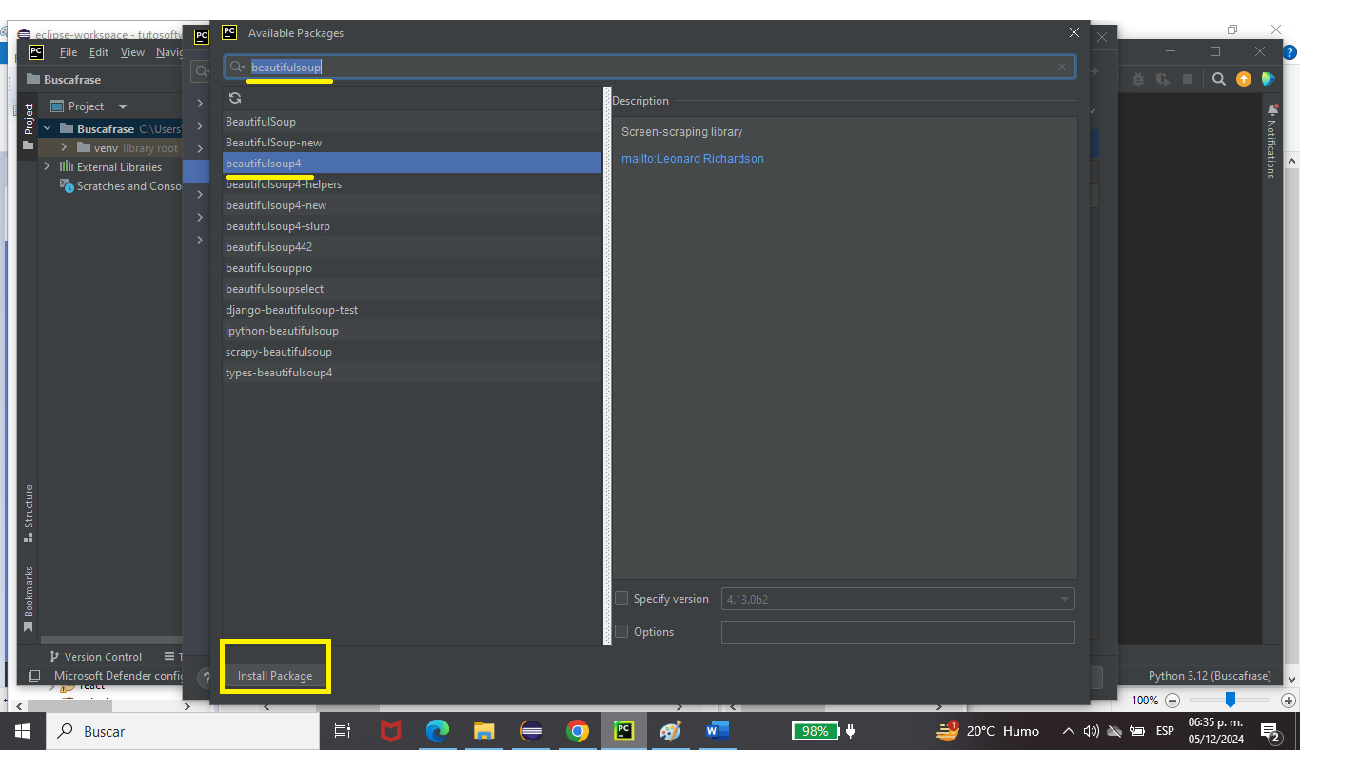The image size is (1366, 768).
Task: Switch to PyCharm taskbar icon
Action: tap(624, 731)
